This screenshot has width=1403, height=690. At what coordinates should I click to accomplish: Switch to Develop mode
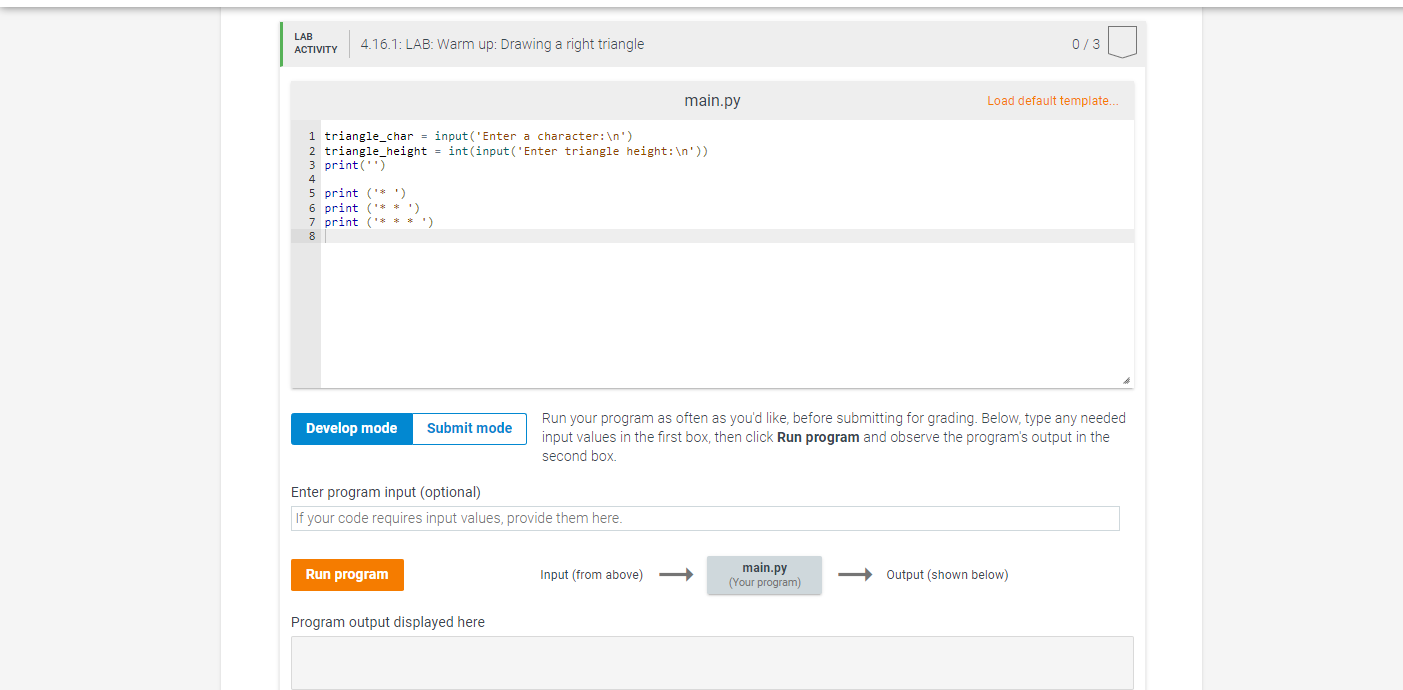click(x=352, y=428)
